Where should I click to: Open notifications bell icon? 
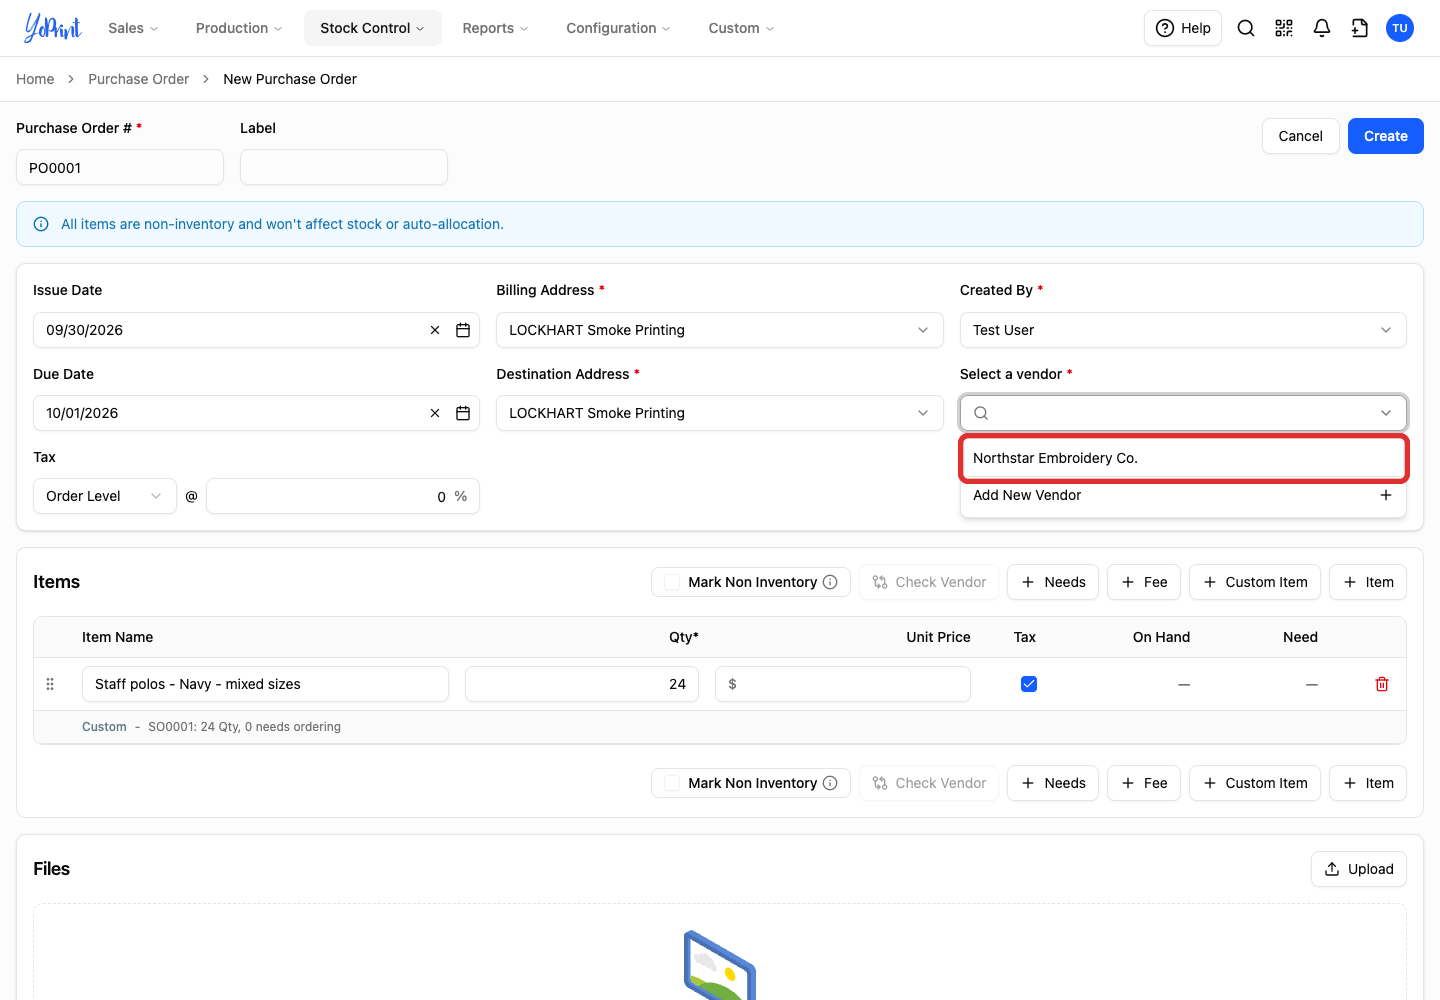[1322, 28]
